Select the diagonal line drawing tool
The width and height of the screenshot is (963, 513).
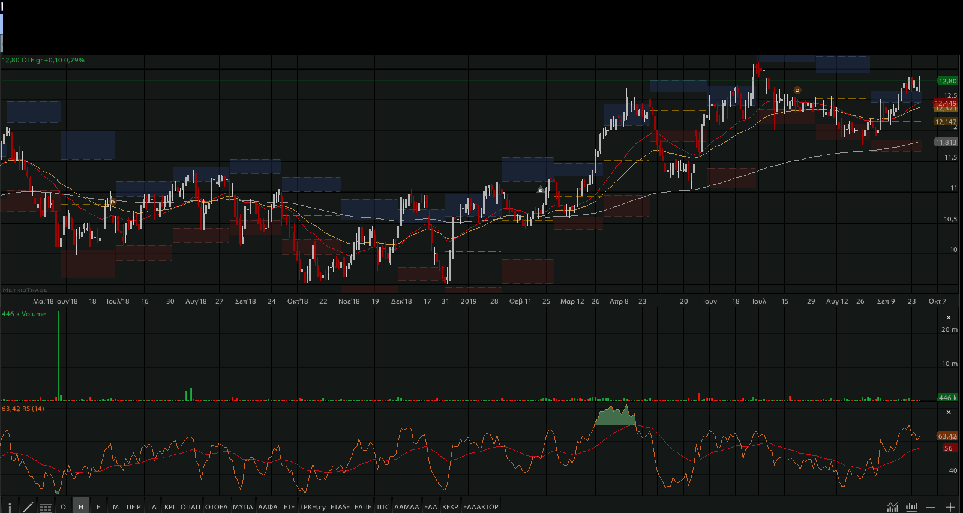pos(27,507)
